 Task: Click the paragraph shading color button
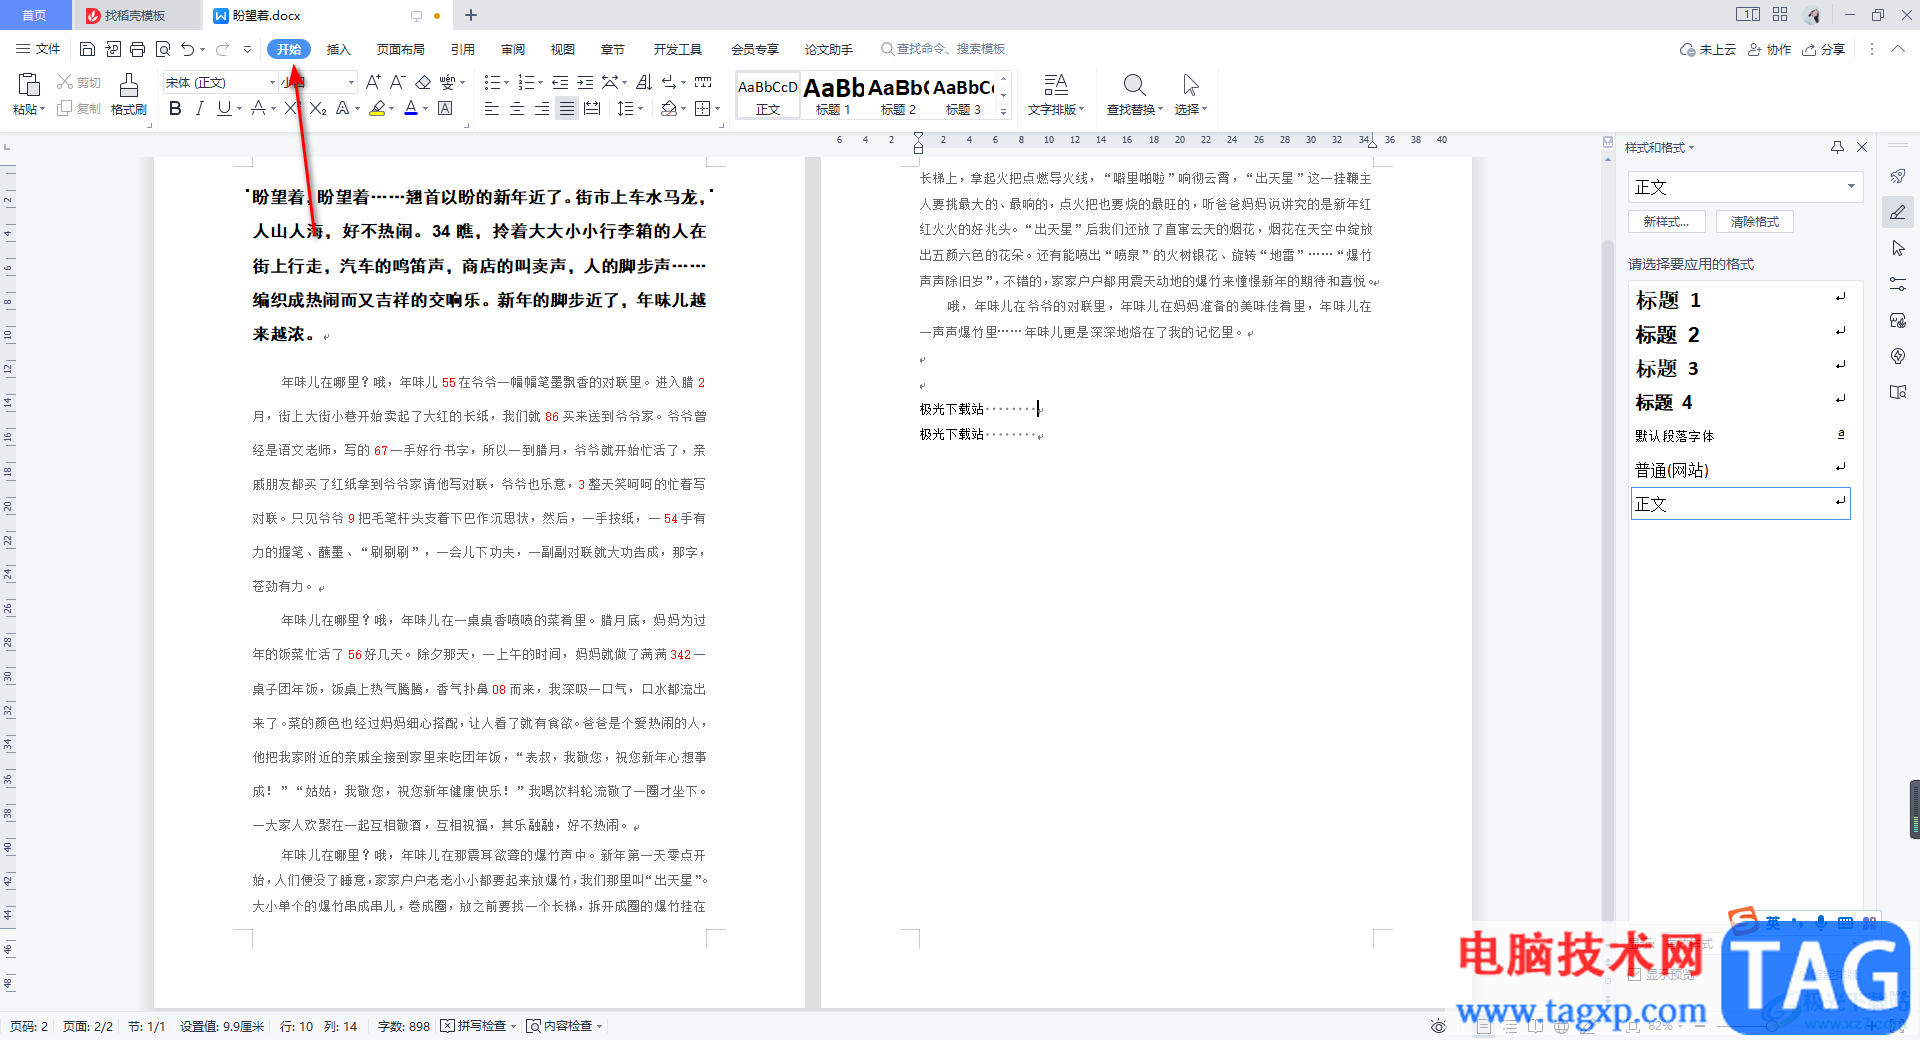point(669,108)
